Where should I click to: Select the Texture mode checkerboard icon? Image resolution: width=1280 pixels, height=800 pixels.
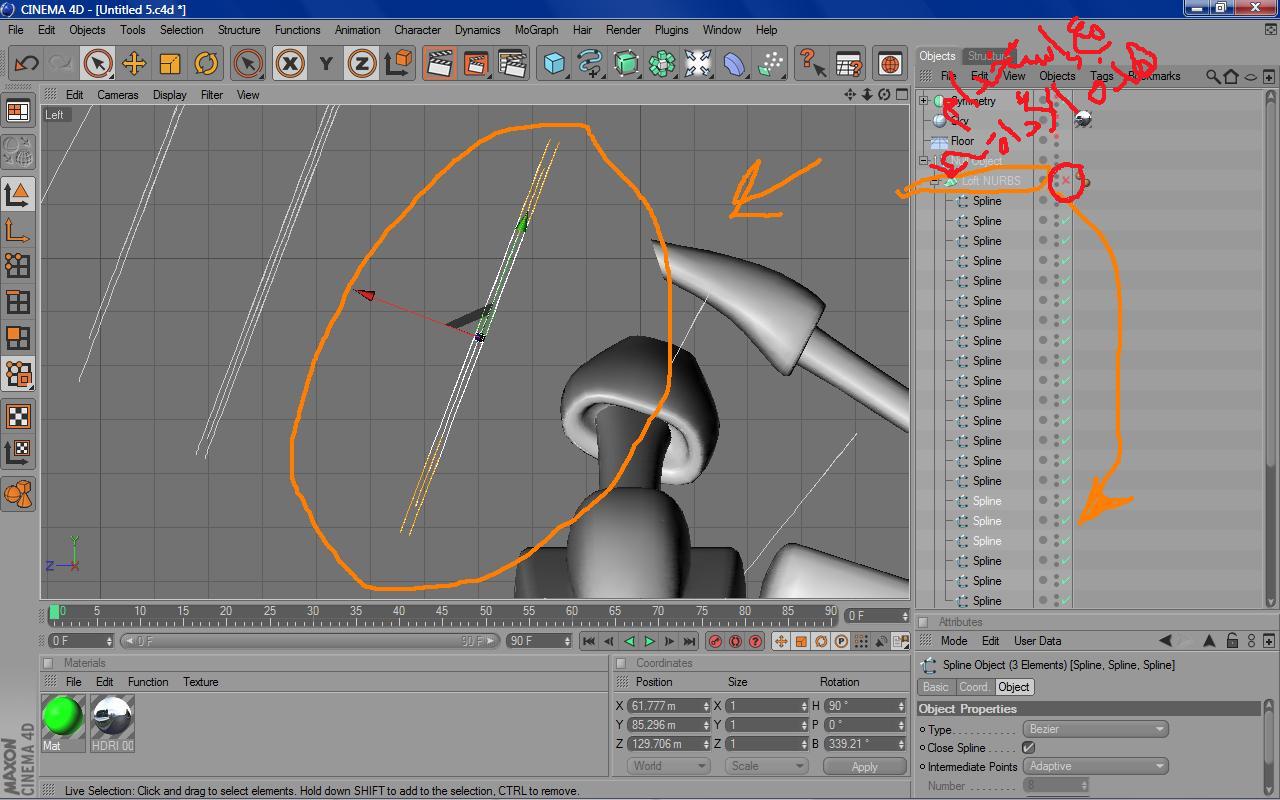[18, 416]
